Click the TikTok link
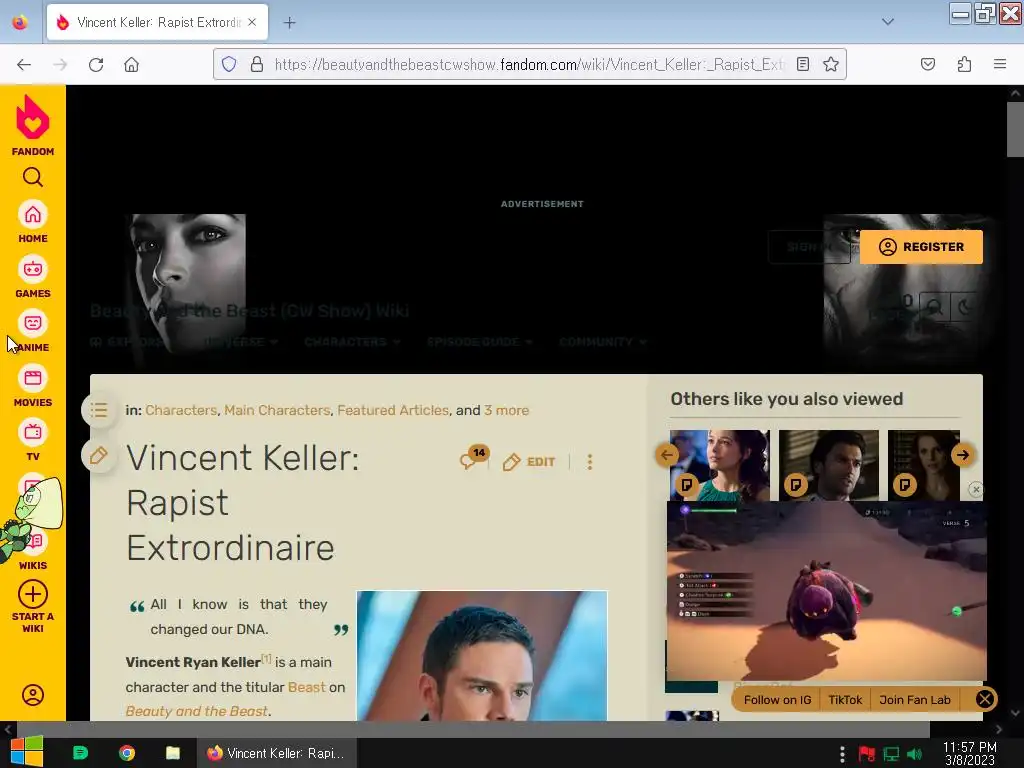Screen dimensions: 1024x768 (x=845, y=700)
